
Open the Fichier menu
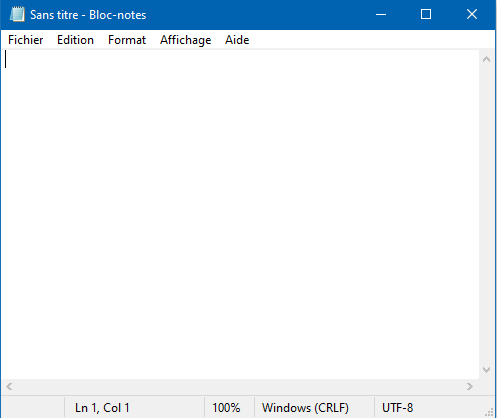26,40
